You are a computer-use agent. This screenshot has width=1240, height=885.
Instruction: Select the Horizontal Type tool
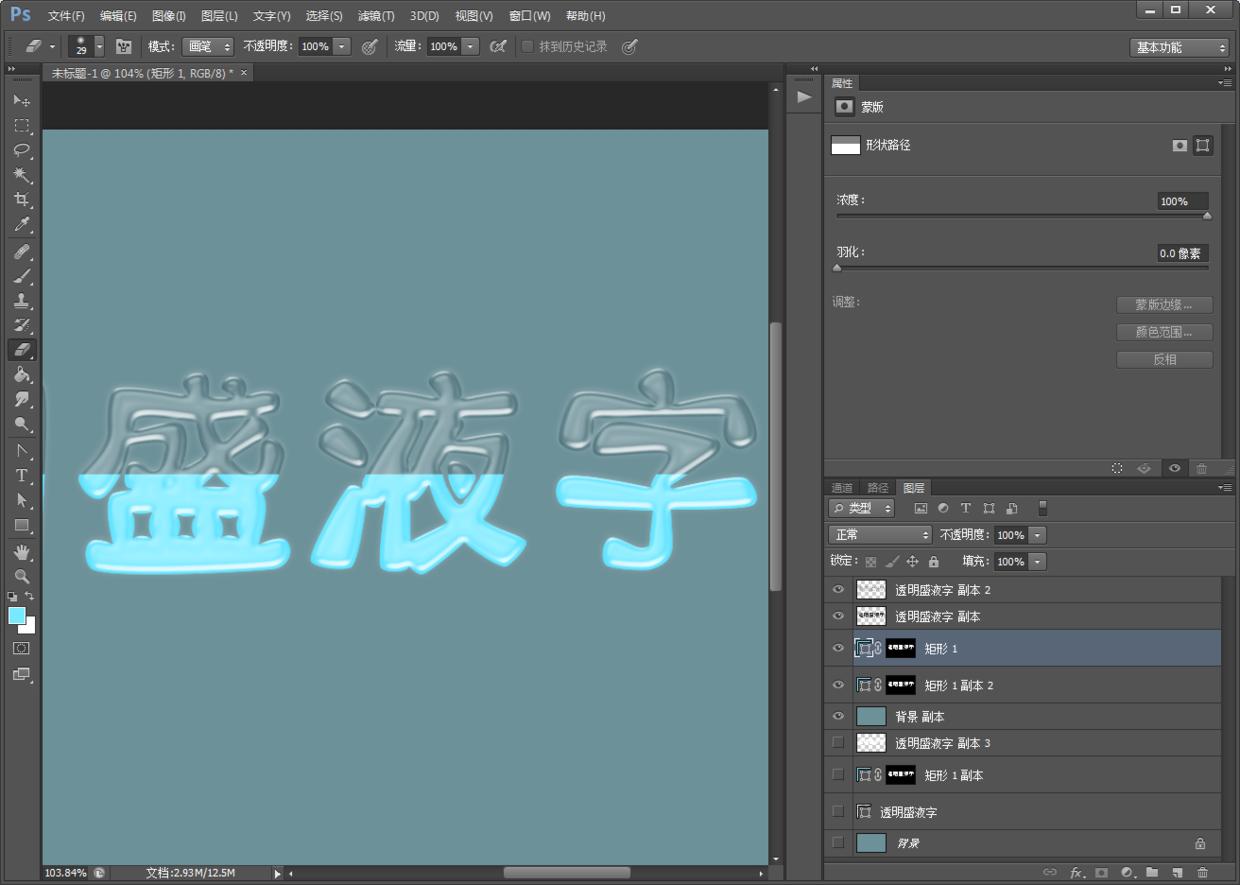tap(21, 475)
